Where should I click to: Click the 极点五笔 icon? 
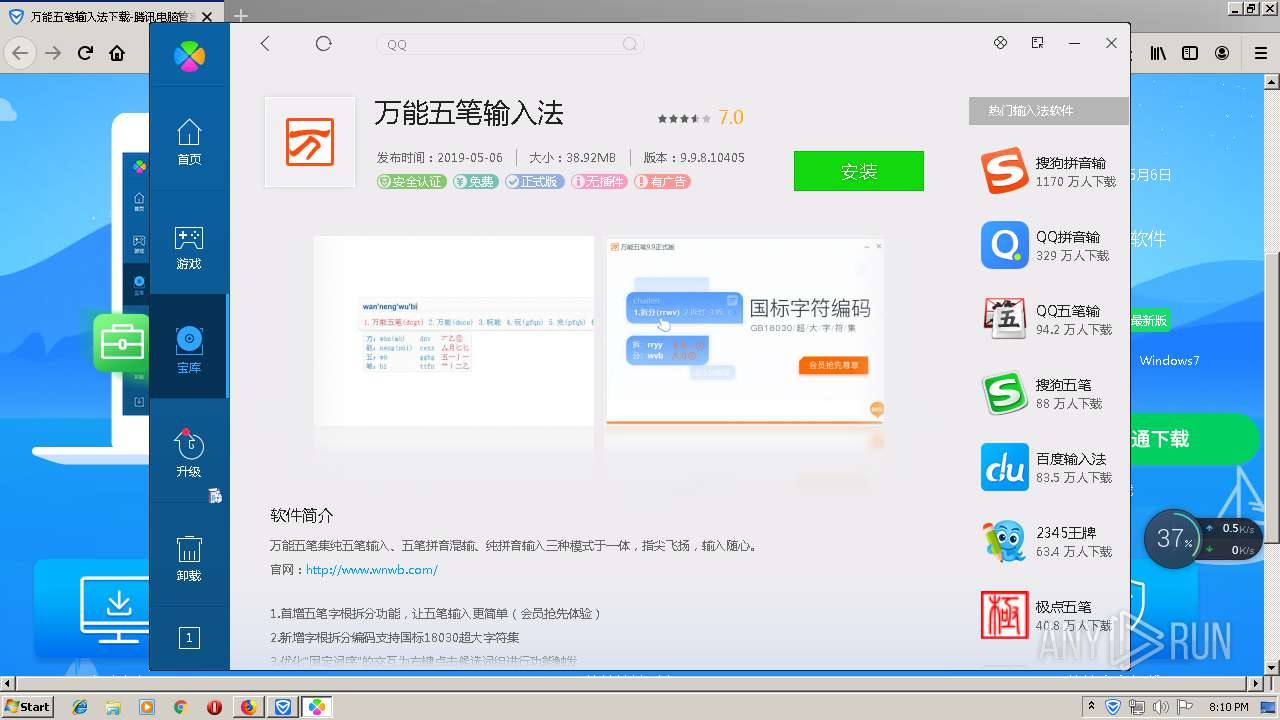click(x=1004, y=615)
